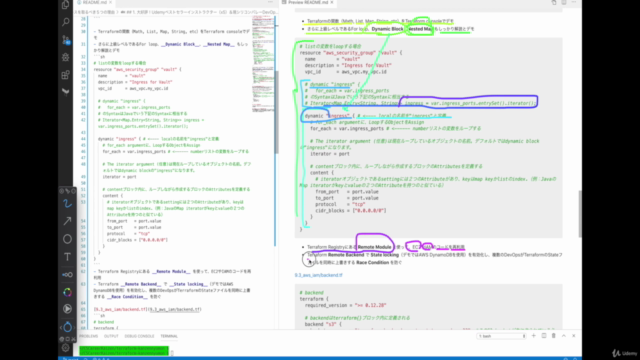Viewport: 640px width, 360px height.
Task: Click 'iterator = port' in preview code
Action: (330, 154)
